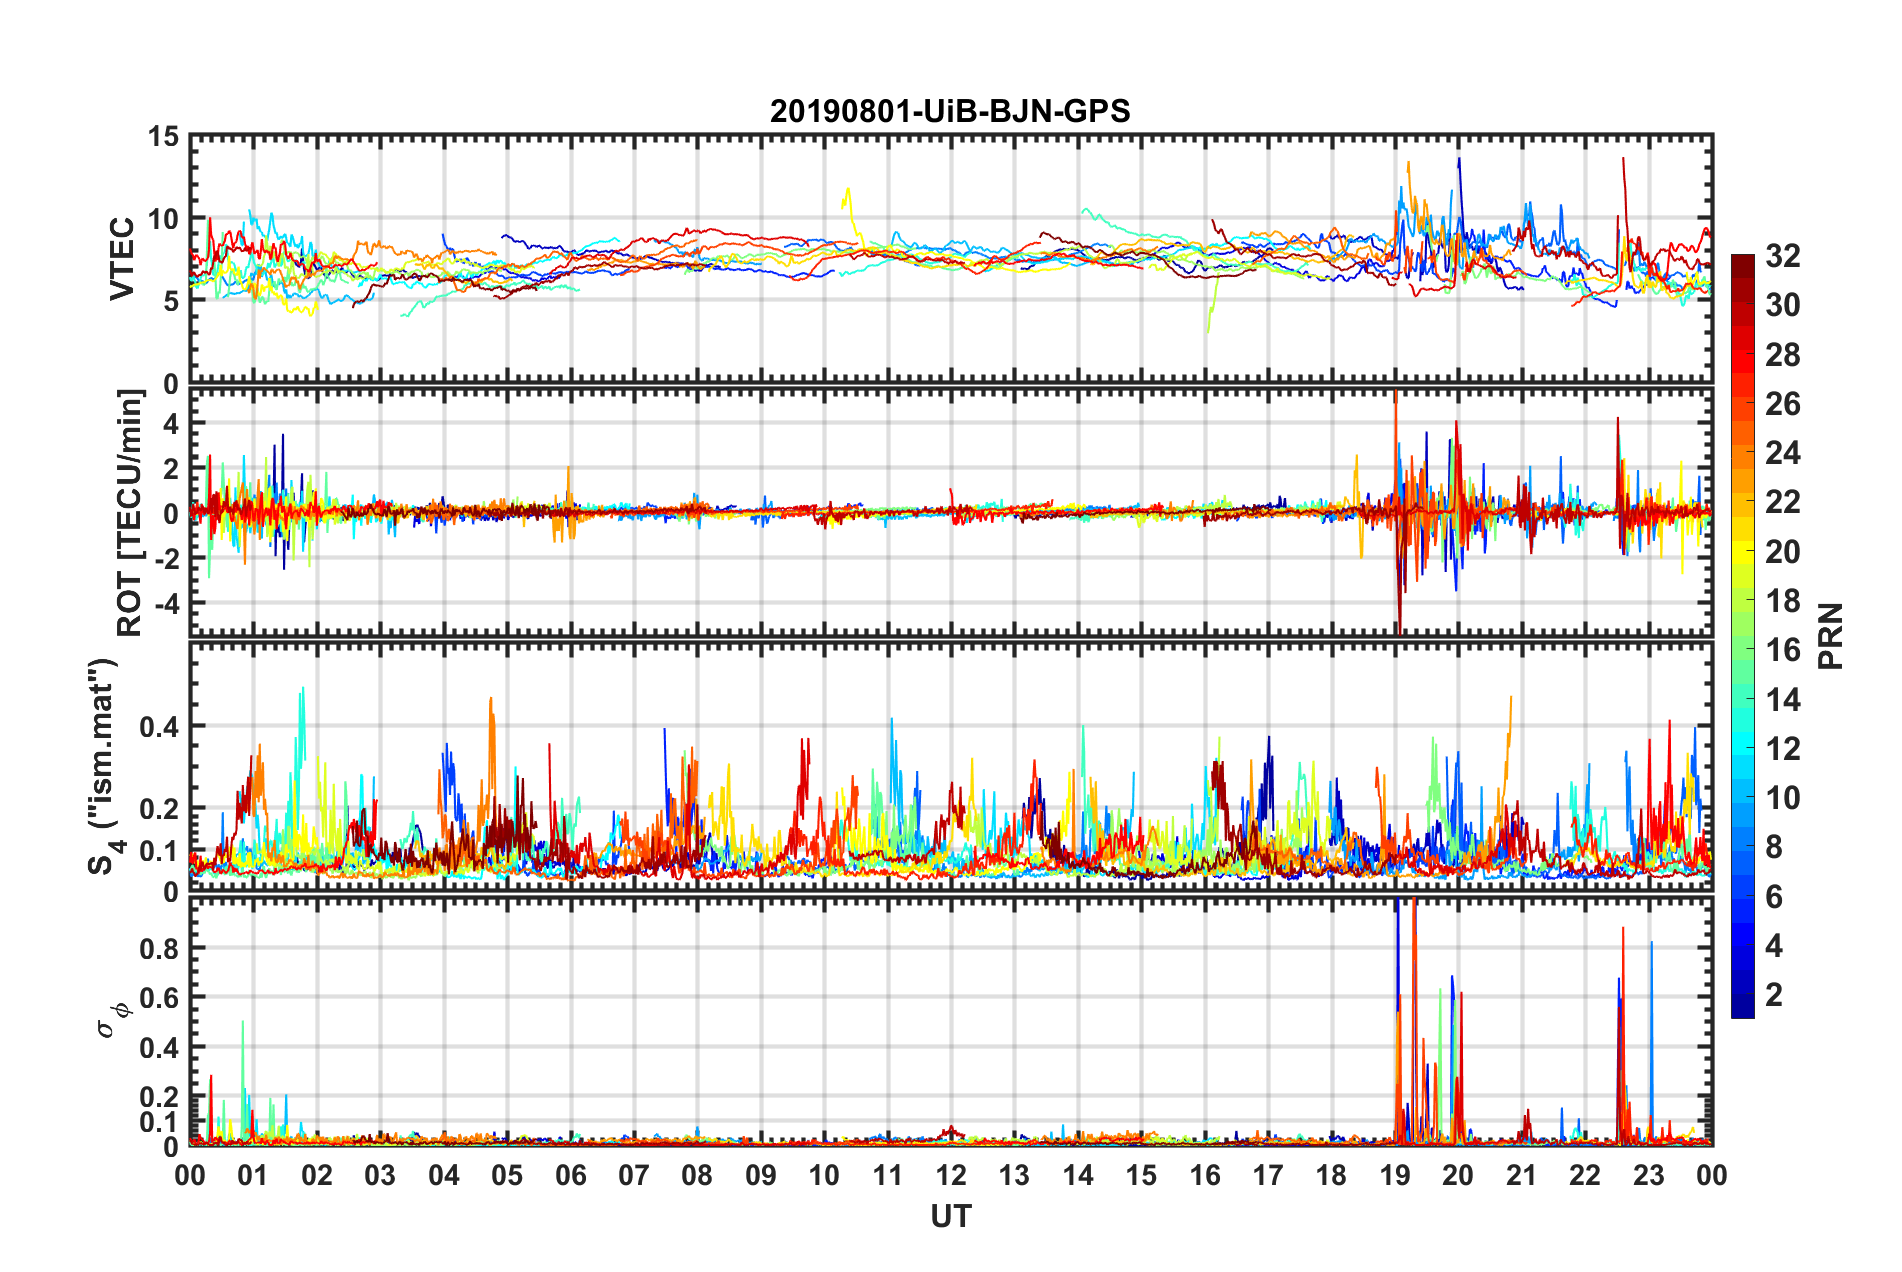The image size is (1902, 1272).
Task: Select the VTEC y-axis label
Action: pyautogui.click(x=122, y=258)
